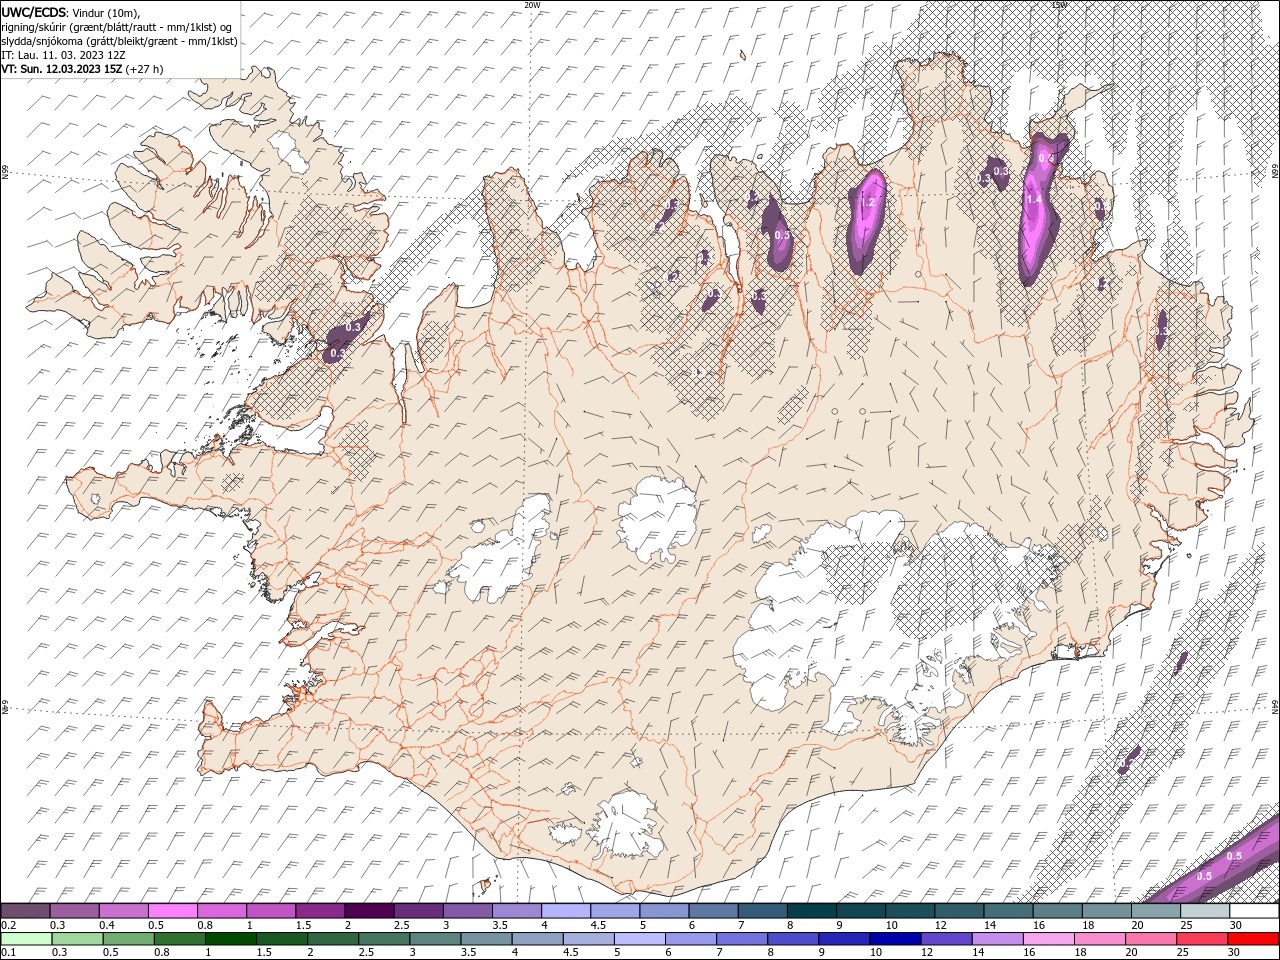Select the 30 bright red swatch in green scale
Image resolution: width=1280 pixels, height=960 pixels.
(x=1253, y=939)
